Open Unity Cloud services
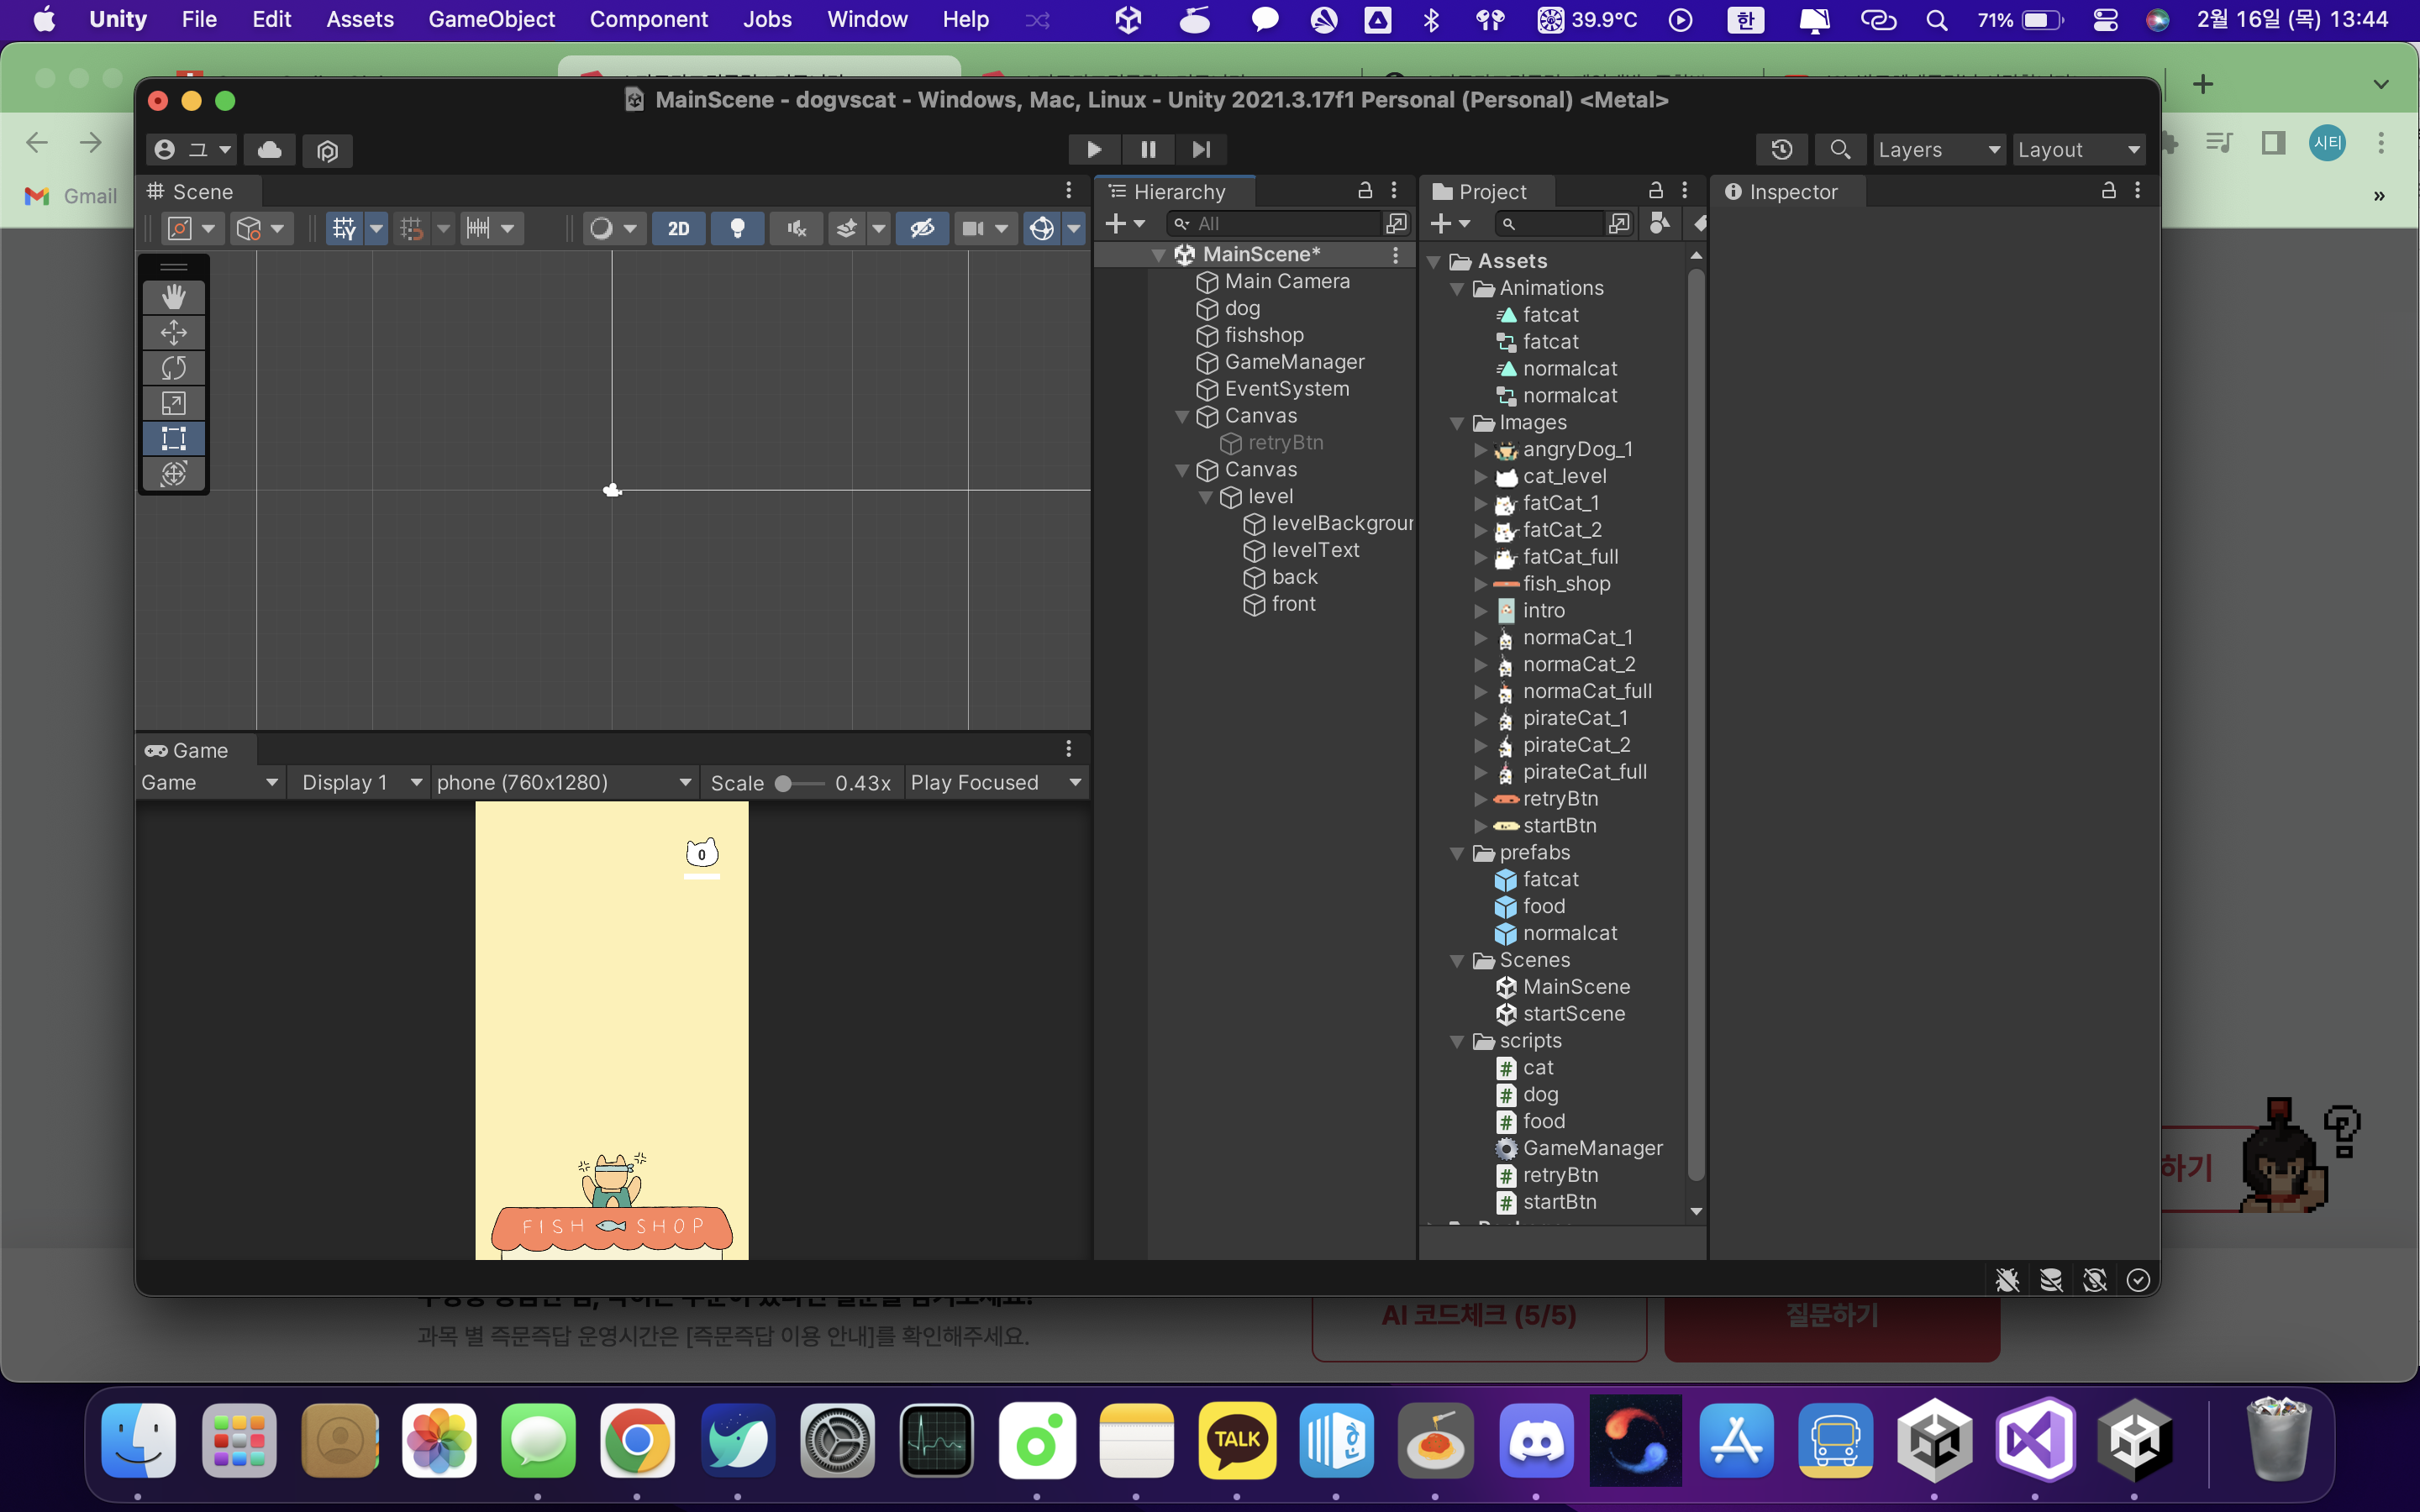Screen dimensions: 2420x1512 click(x=269, y=150)
